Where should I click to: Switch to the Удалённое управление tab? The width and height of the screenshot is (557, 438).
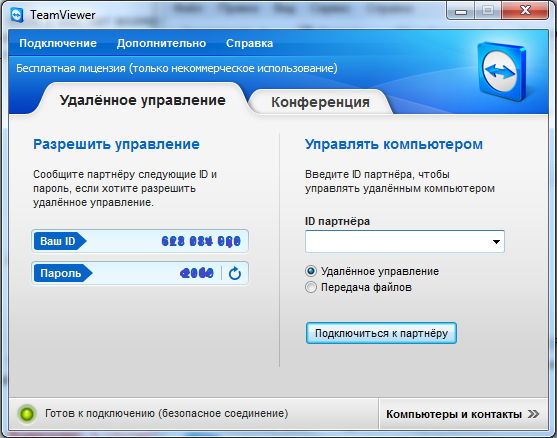pyautogui.click(x=142, y=100)
